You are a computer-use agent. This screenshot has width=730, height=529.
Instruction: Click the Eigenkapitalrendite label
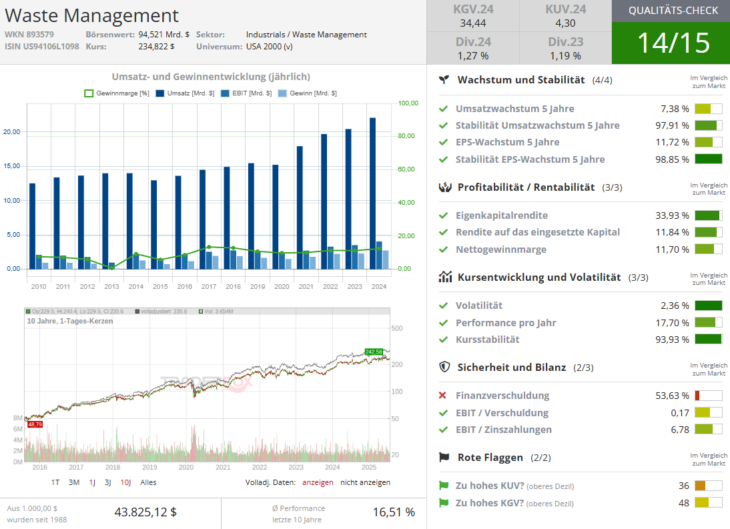501,216
